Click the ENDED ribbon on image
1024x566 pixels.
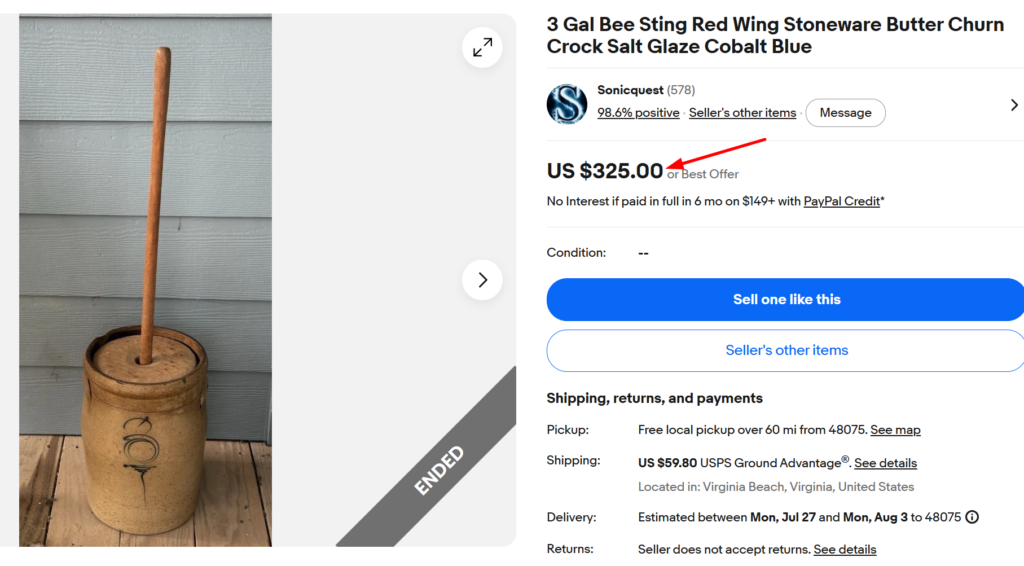pos(439,471)
